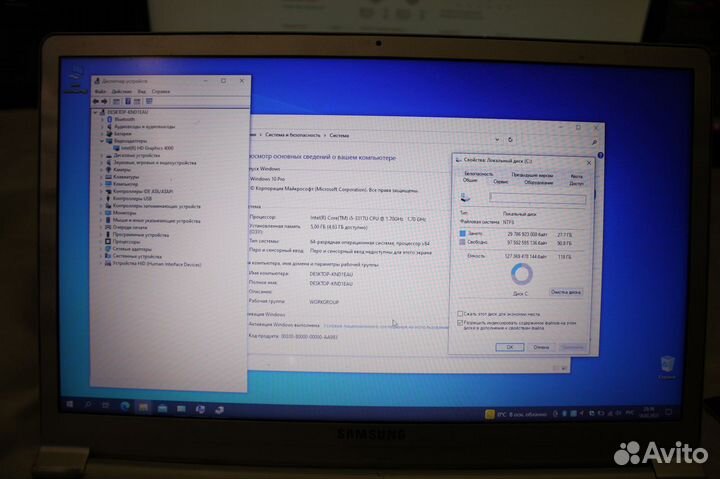Click the Процессоры CPU icon in device tree
This screenshot has height=479, width=720.
click(108, 242)
